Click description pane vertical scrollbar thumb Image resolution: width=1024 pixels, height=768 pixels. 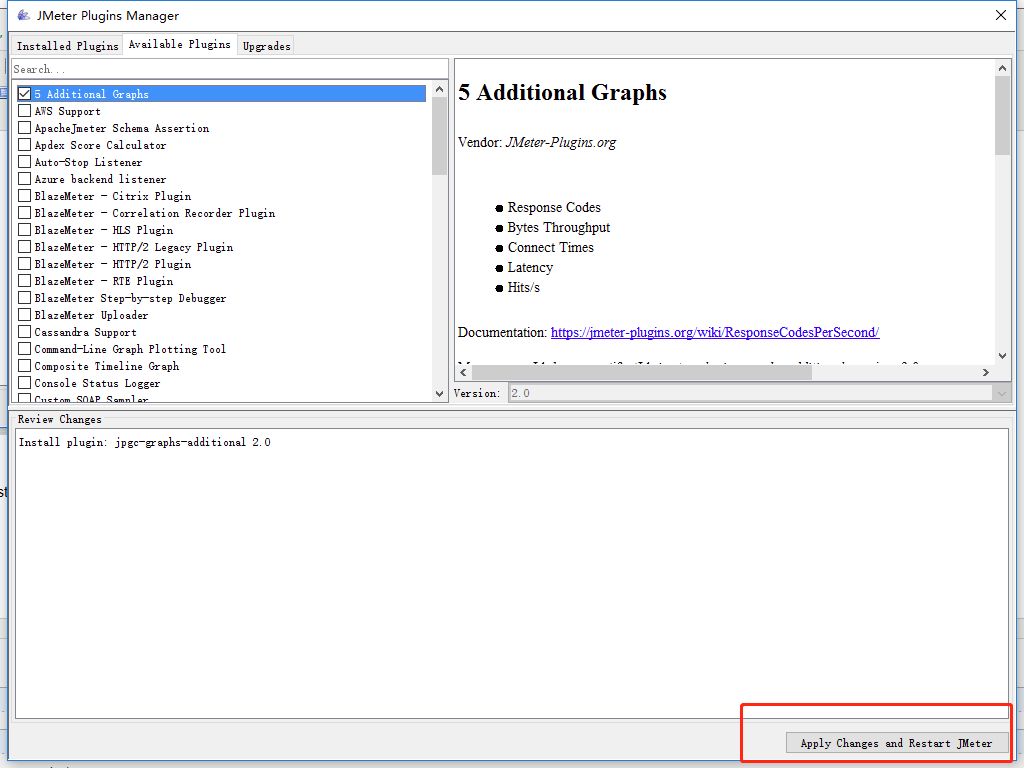1002,116
